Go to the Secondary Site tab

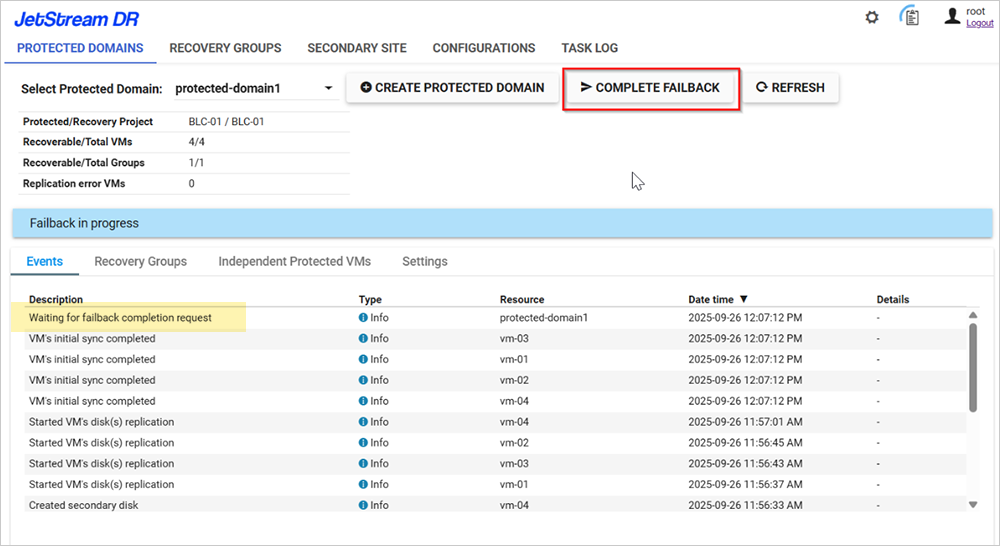pyautogui.click(x=357, y=48)
